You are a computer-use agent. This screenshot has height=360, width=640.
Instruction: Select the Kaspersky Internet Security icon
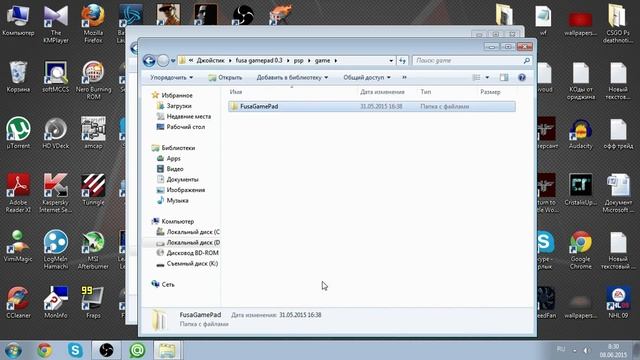pyautogui.click(x=56, y=193)
